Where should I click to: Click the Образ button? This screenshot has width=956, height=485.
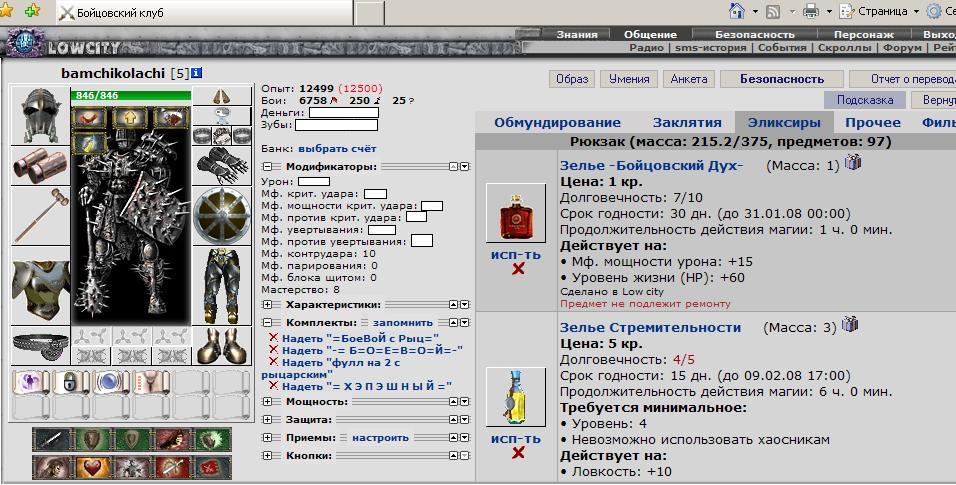[572, 79]
